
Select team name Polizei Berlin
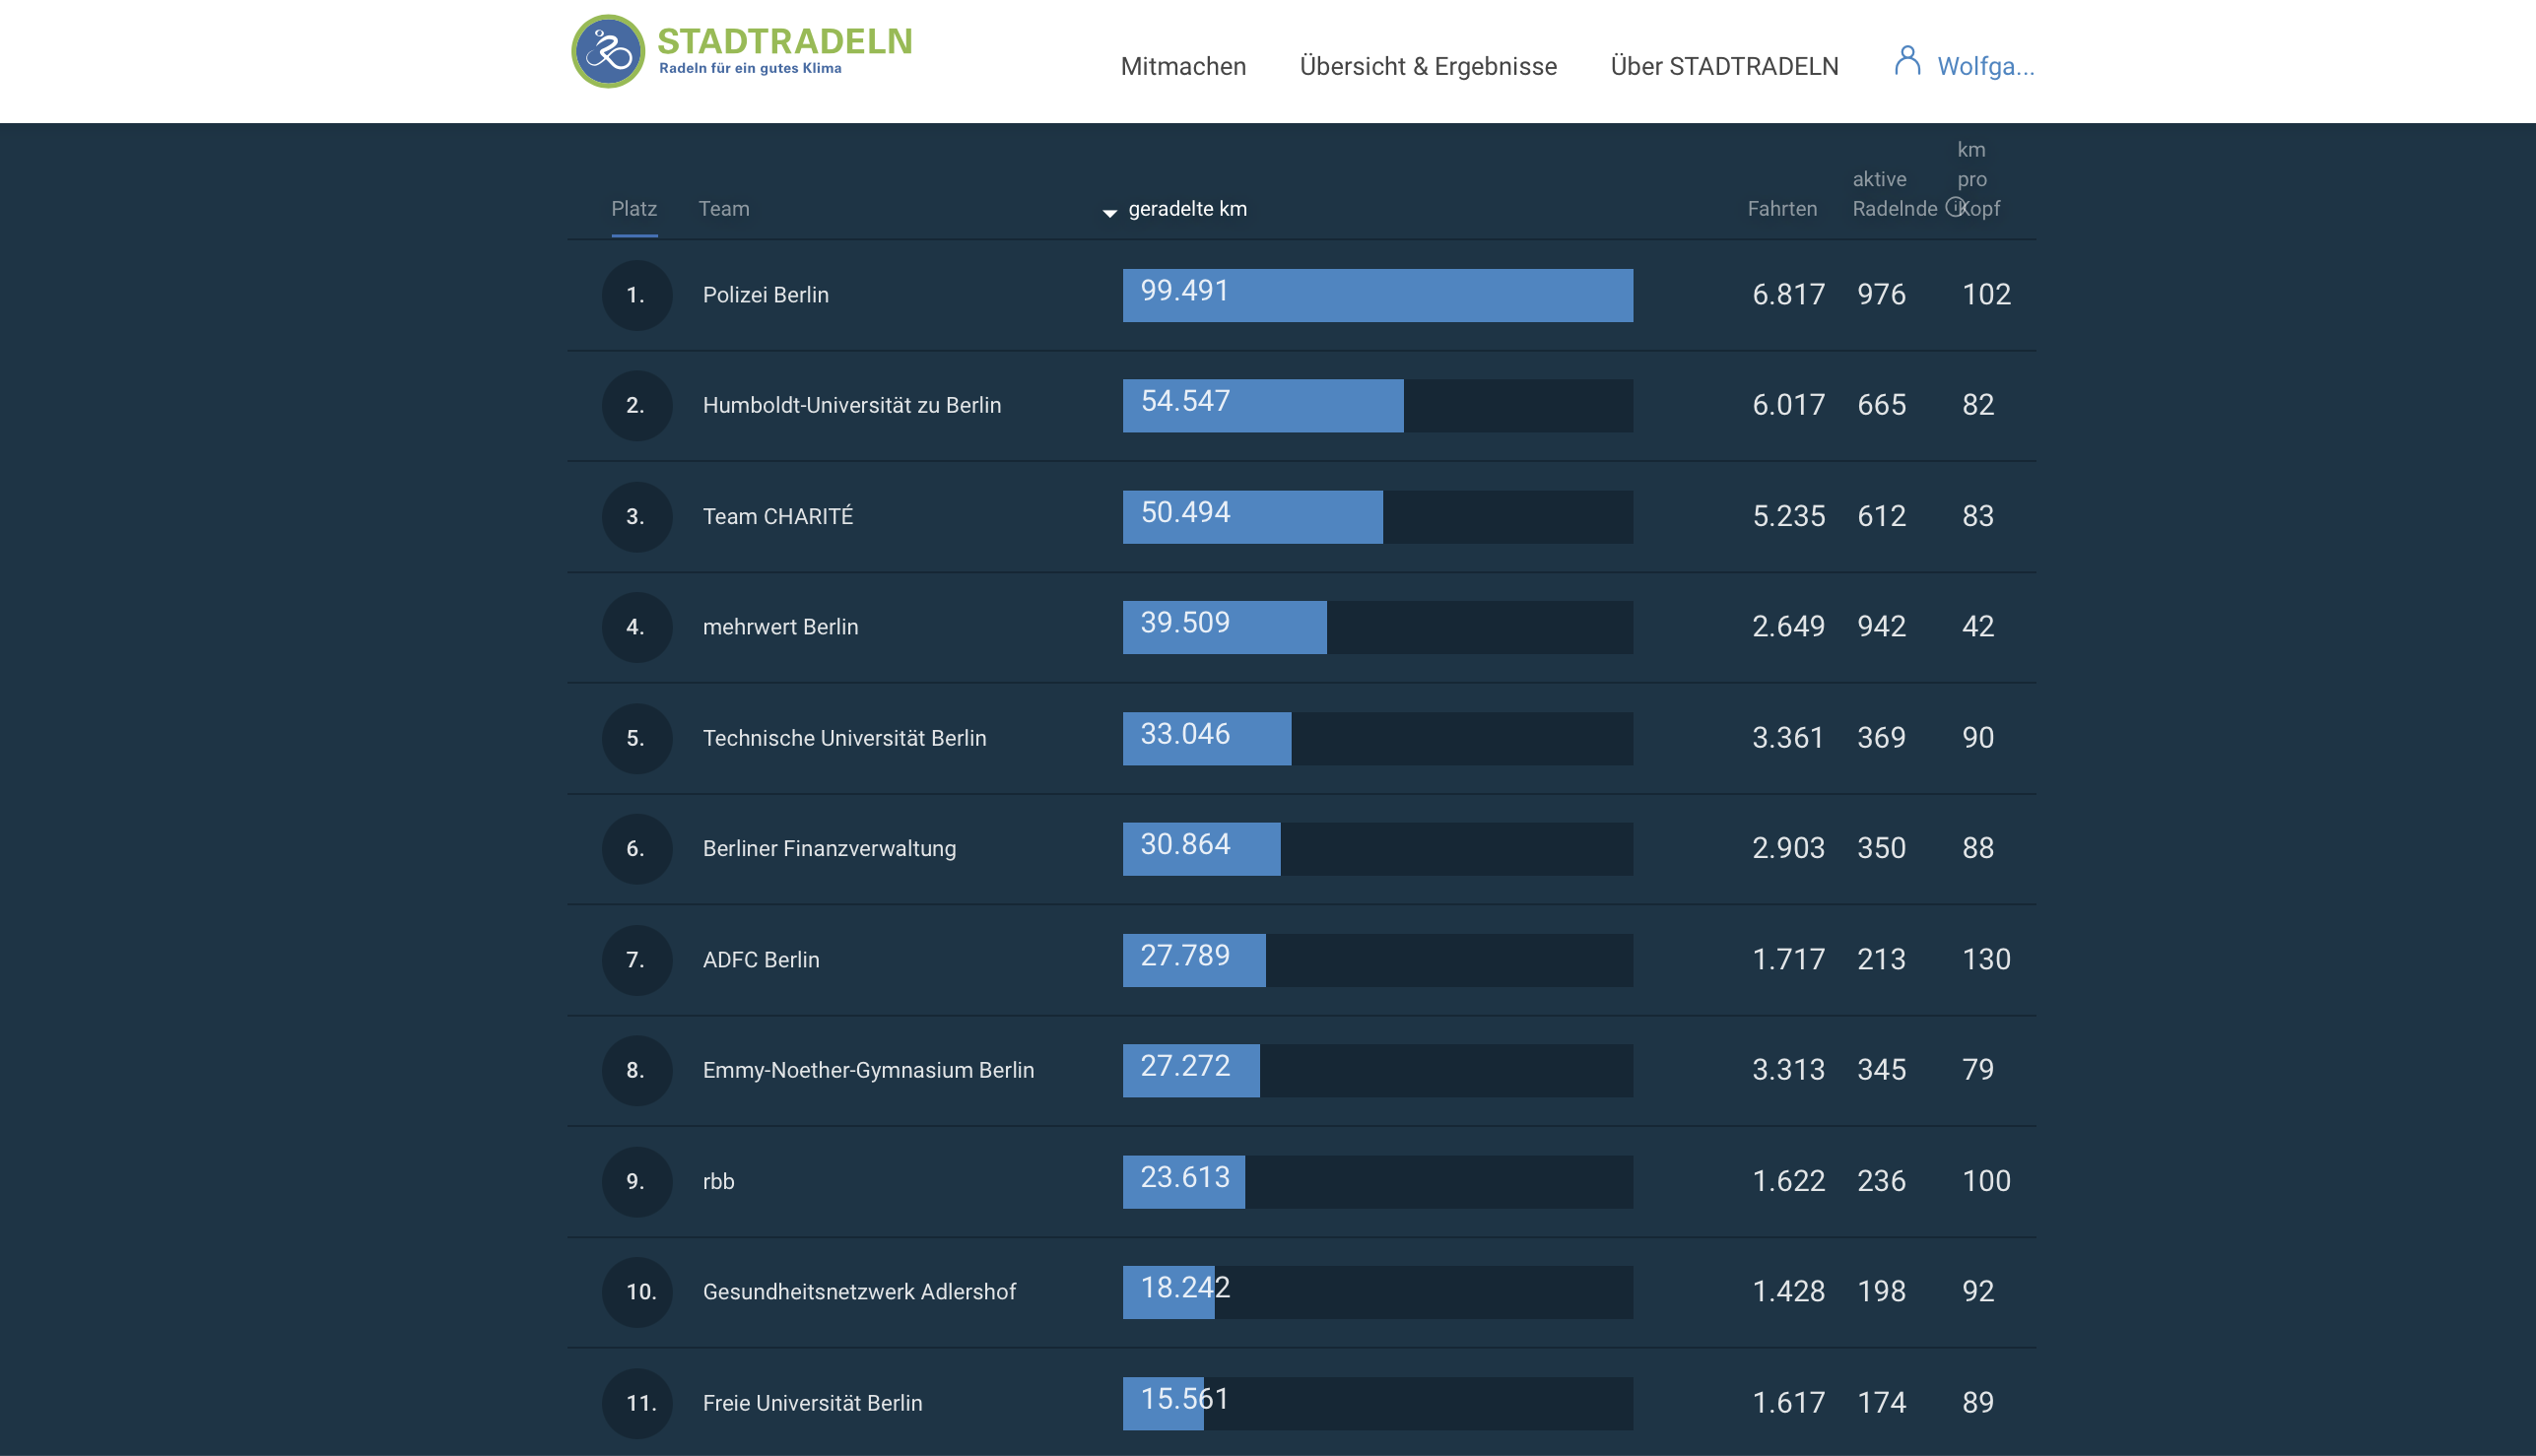coord(765,295)
